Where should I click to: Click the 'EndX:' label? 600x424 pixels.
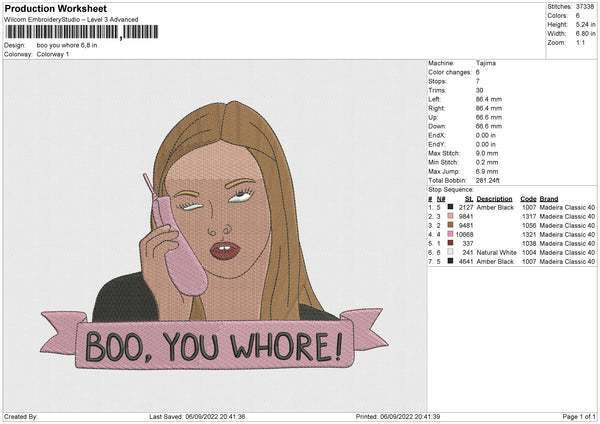click(x=437, y=135)
